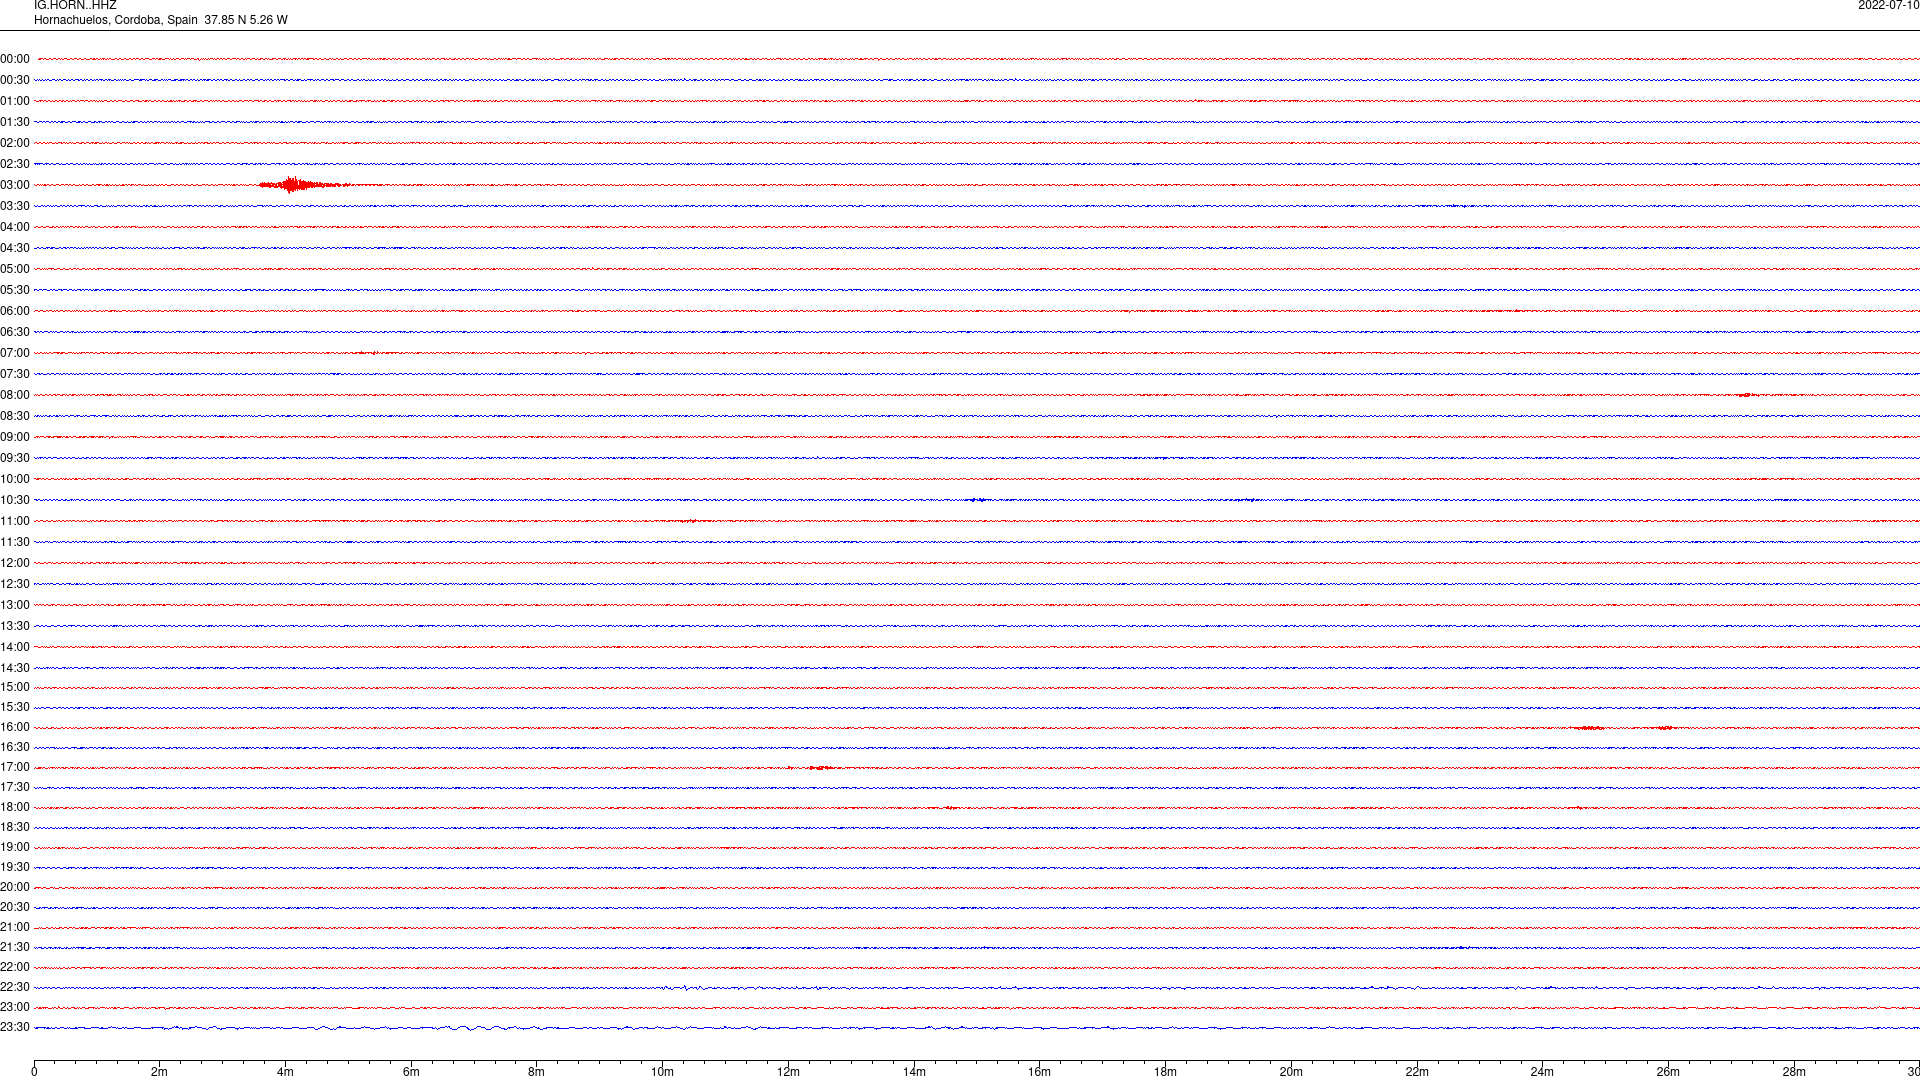Click the large seismic event on 03:00 trace
This screenshot has height=1080, width=1920.
coord(303,184)
